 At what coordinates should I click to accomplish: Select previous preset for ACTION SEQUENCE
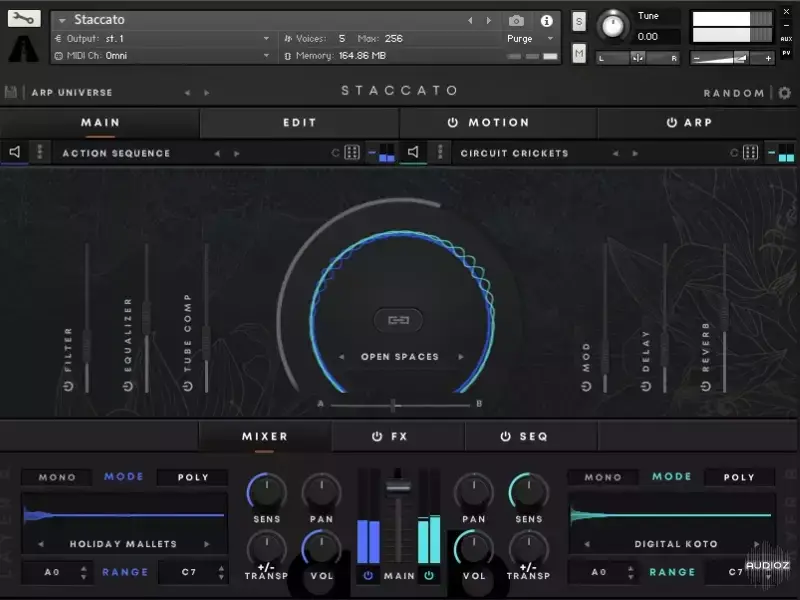click(217, 154)
